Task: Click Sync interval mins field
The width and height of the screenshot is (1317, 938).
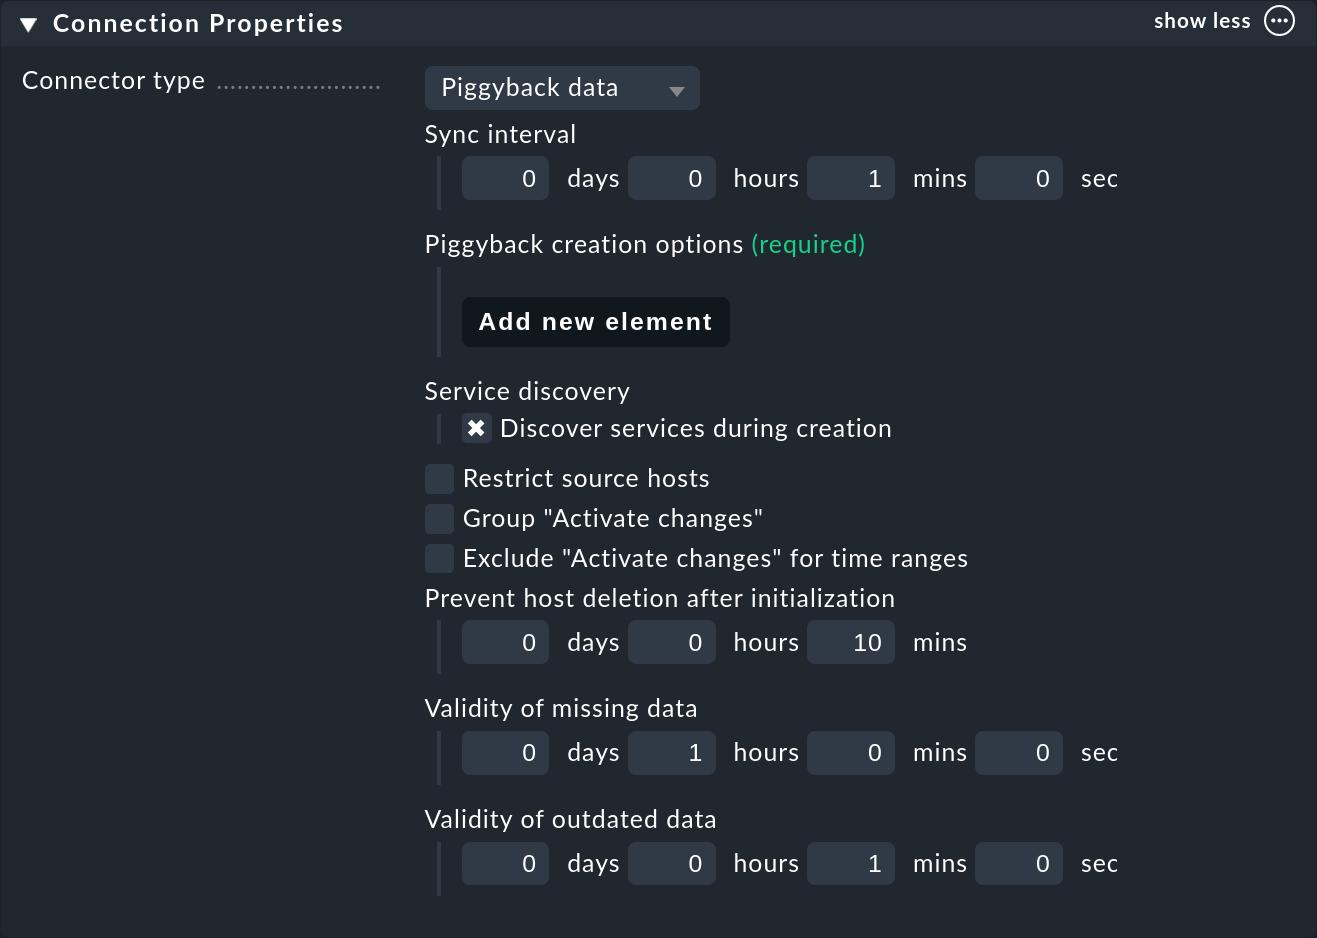Action: (x=851, y=178)
